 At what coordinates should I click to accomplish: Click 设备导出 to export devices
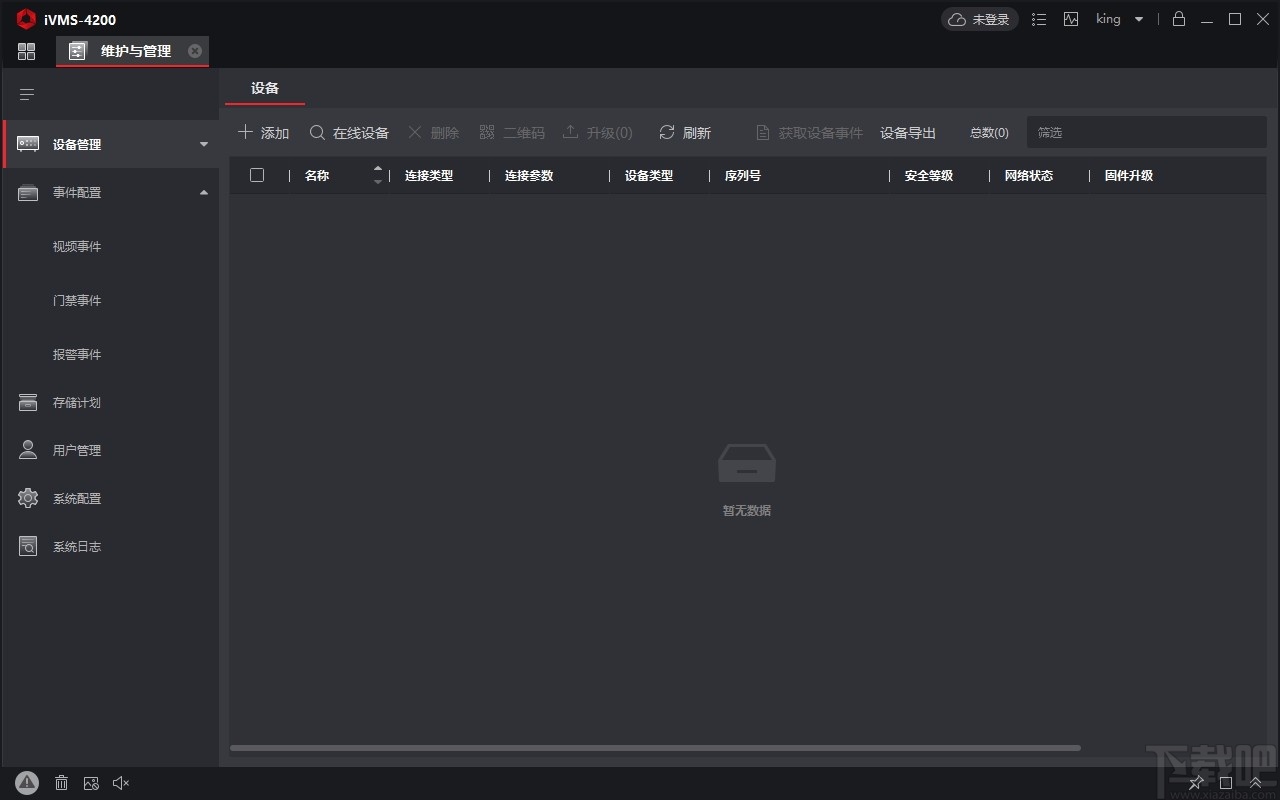906,131
